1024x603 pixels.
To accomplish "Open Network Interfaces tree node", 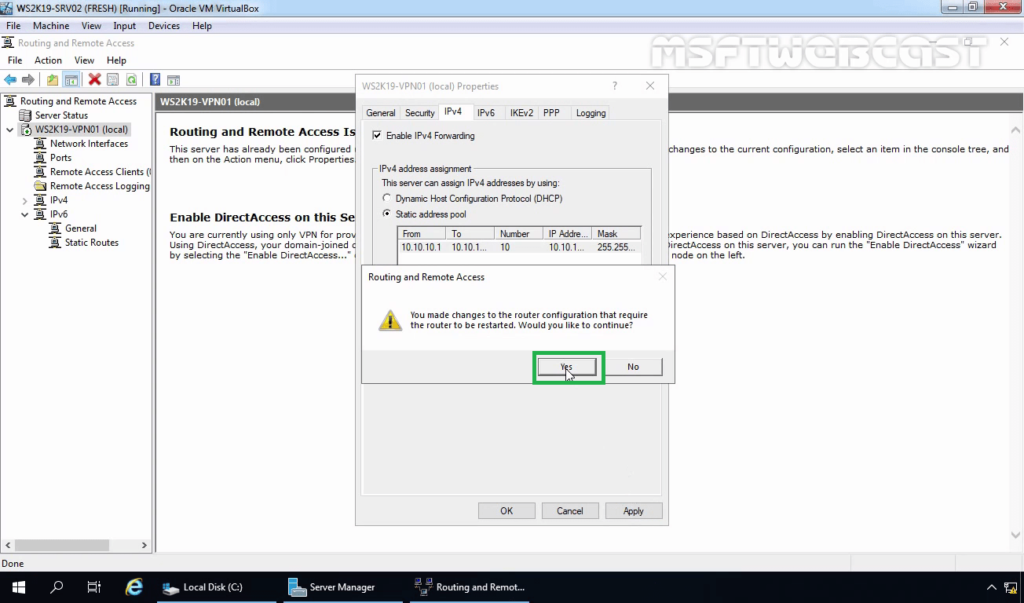I will click(x=89, y=144).
